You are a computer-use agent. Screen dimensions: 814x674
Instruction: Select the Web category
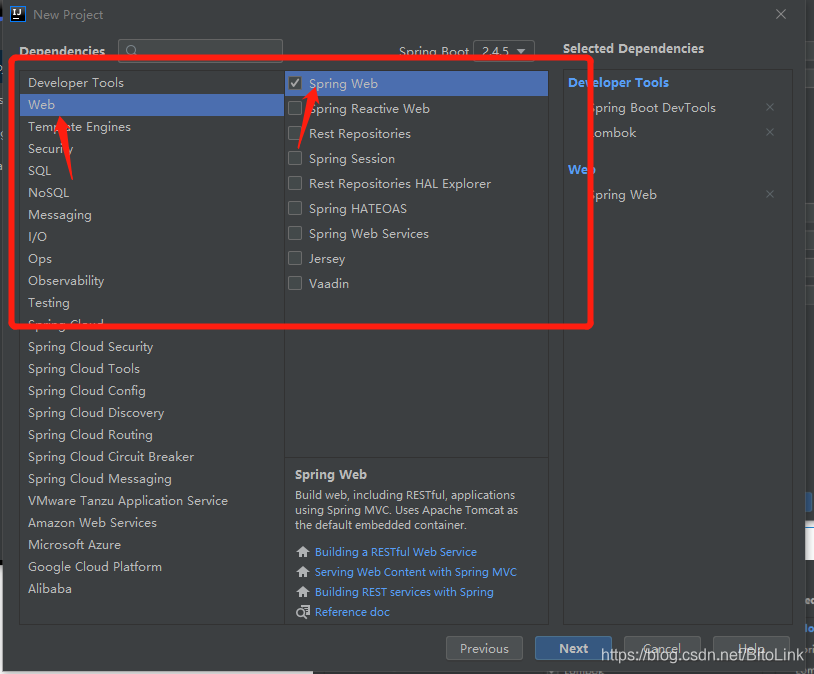tap(152, 104)
